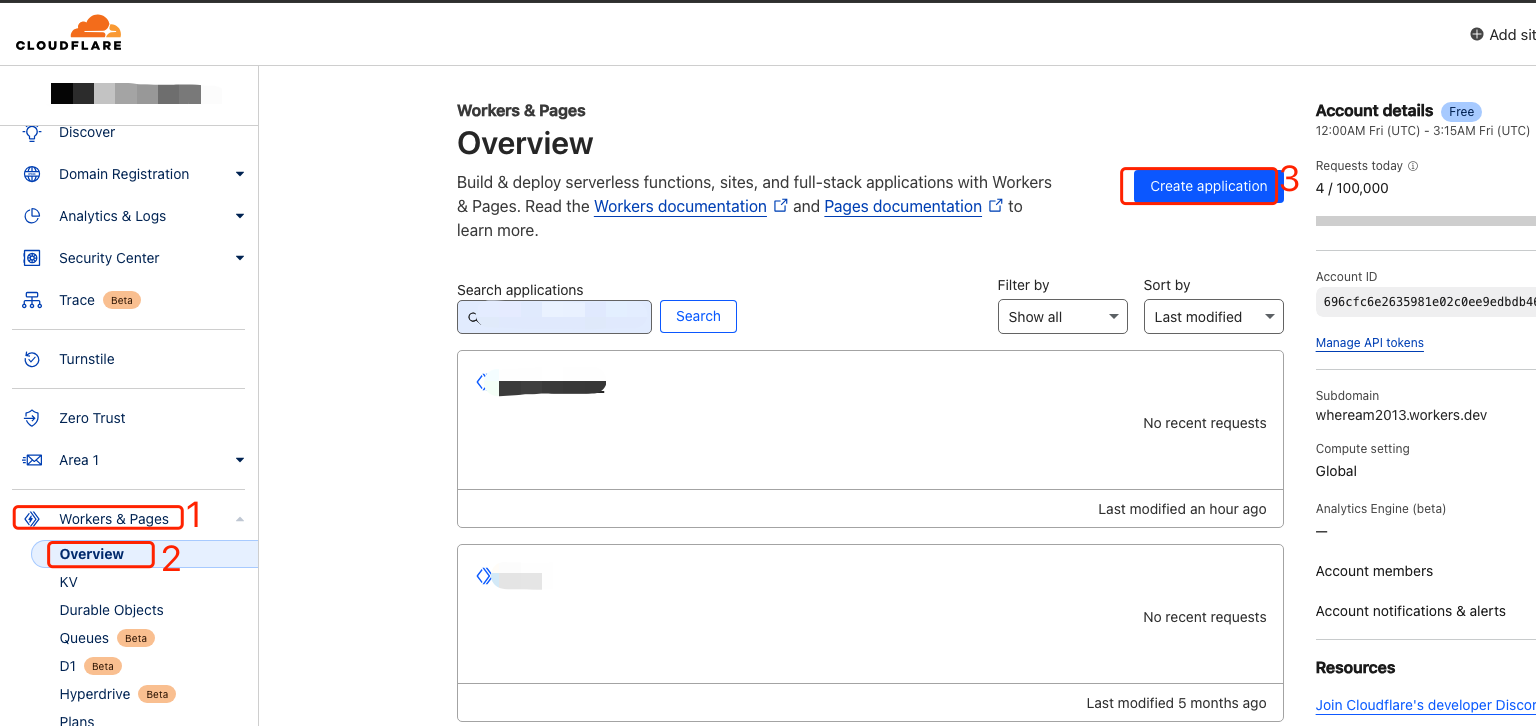Screen dimensions: 1536x726
Task: Open D1 Beta in the sidebar
Action: click(90, 666)
